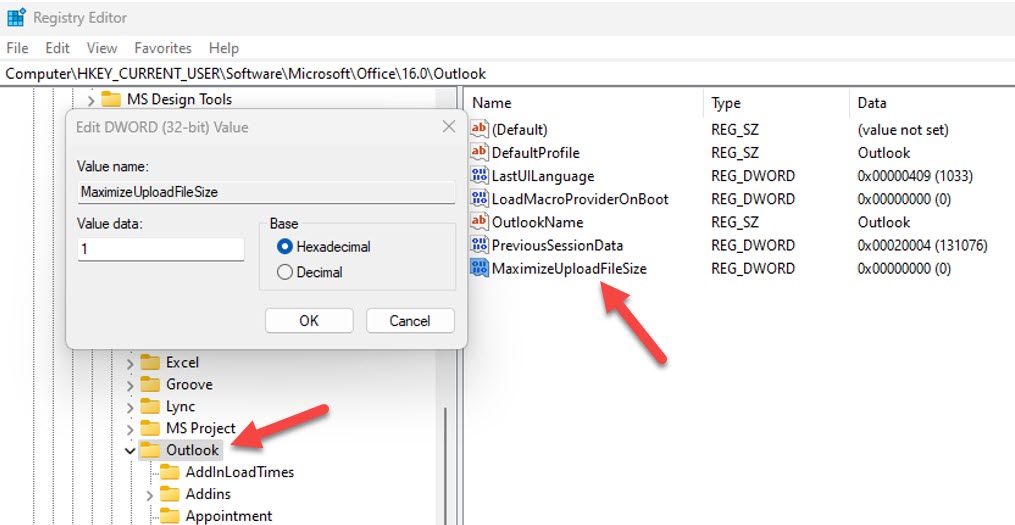The height and width of the screenshot is (525, 1015).
Task: Select the Hexadecimal base option
Action: (284, 247)
